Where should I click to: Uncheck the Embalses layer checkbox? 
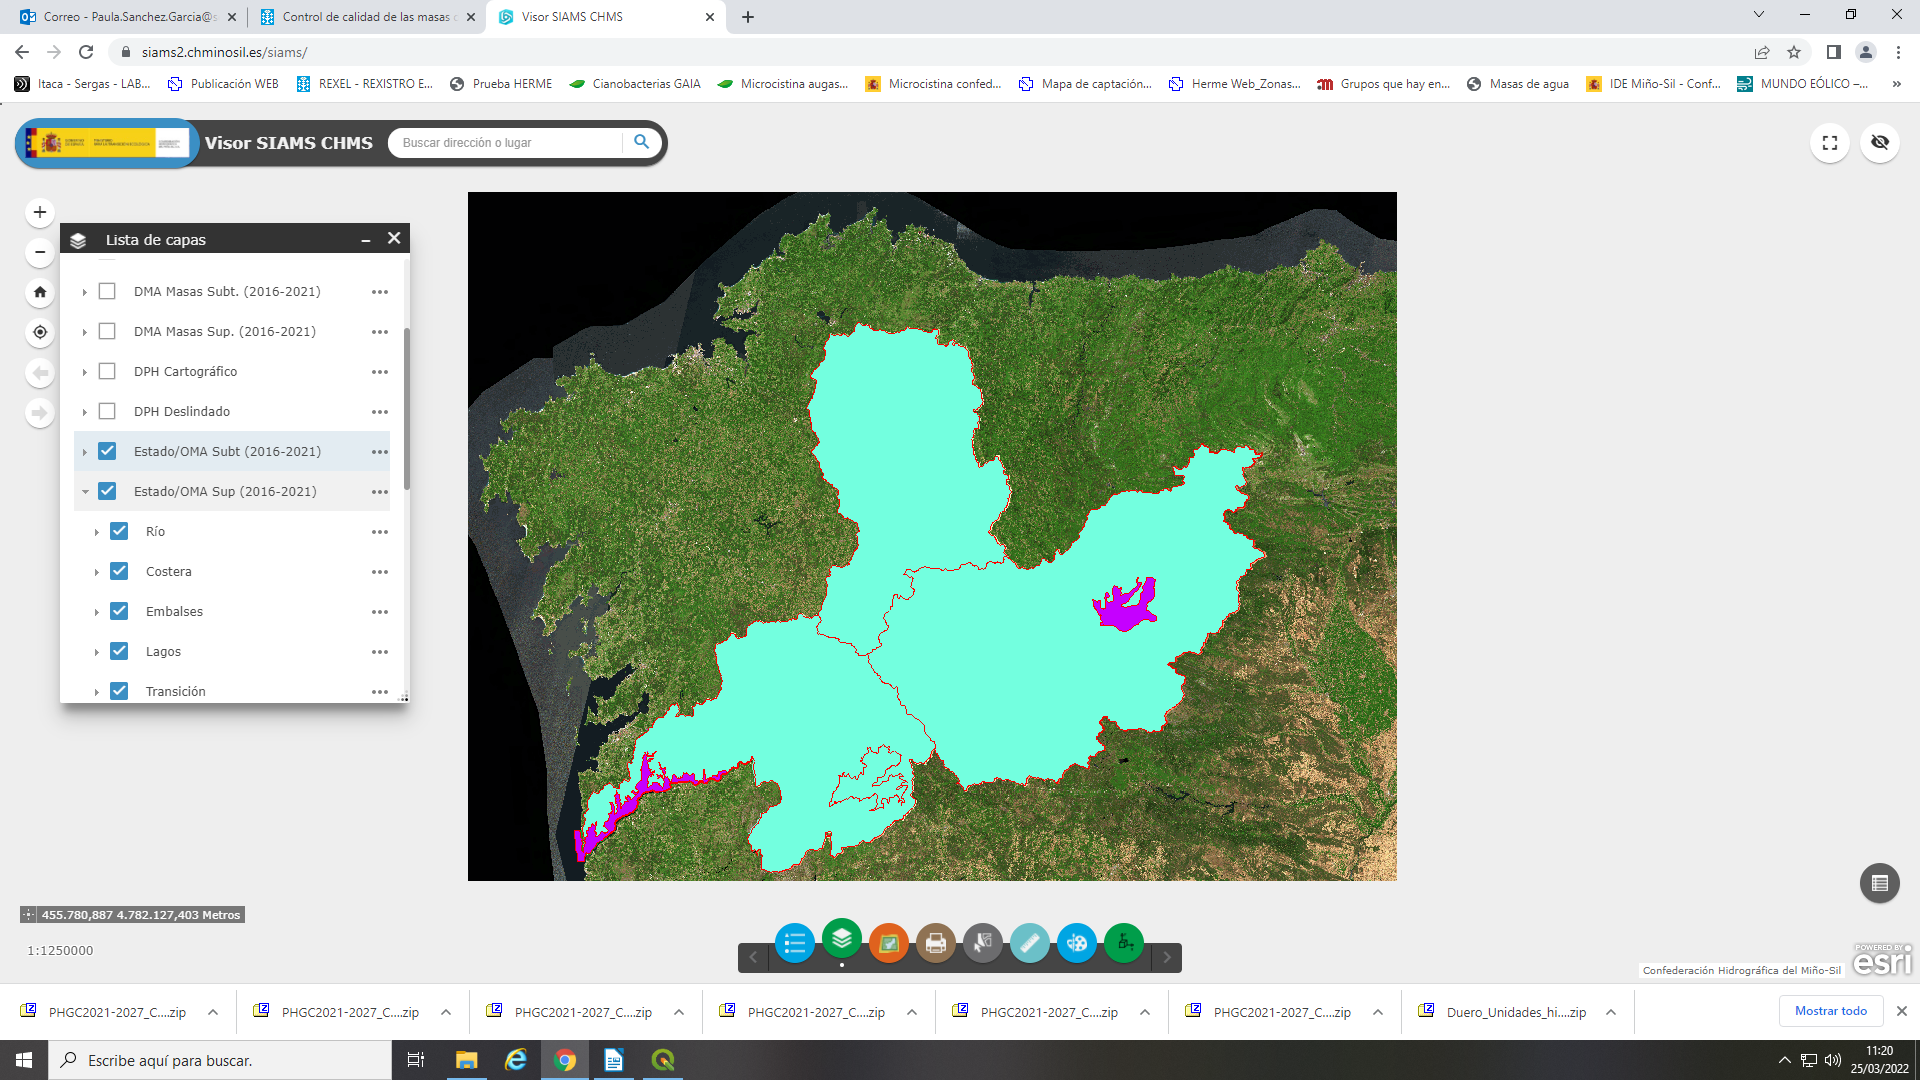click(119, 611)
